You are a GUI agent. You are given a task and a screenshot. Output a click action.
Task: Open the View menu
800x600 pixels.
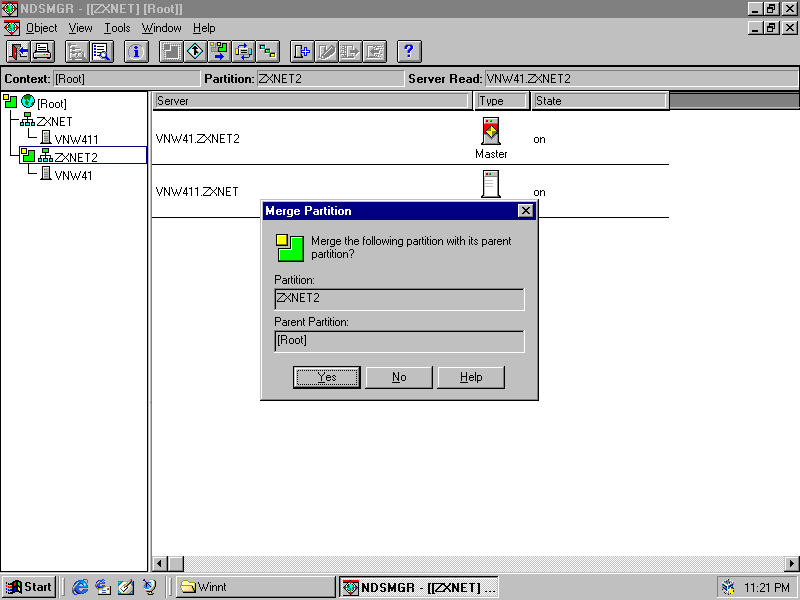coord(81,28)
